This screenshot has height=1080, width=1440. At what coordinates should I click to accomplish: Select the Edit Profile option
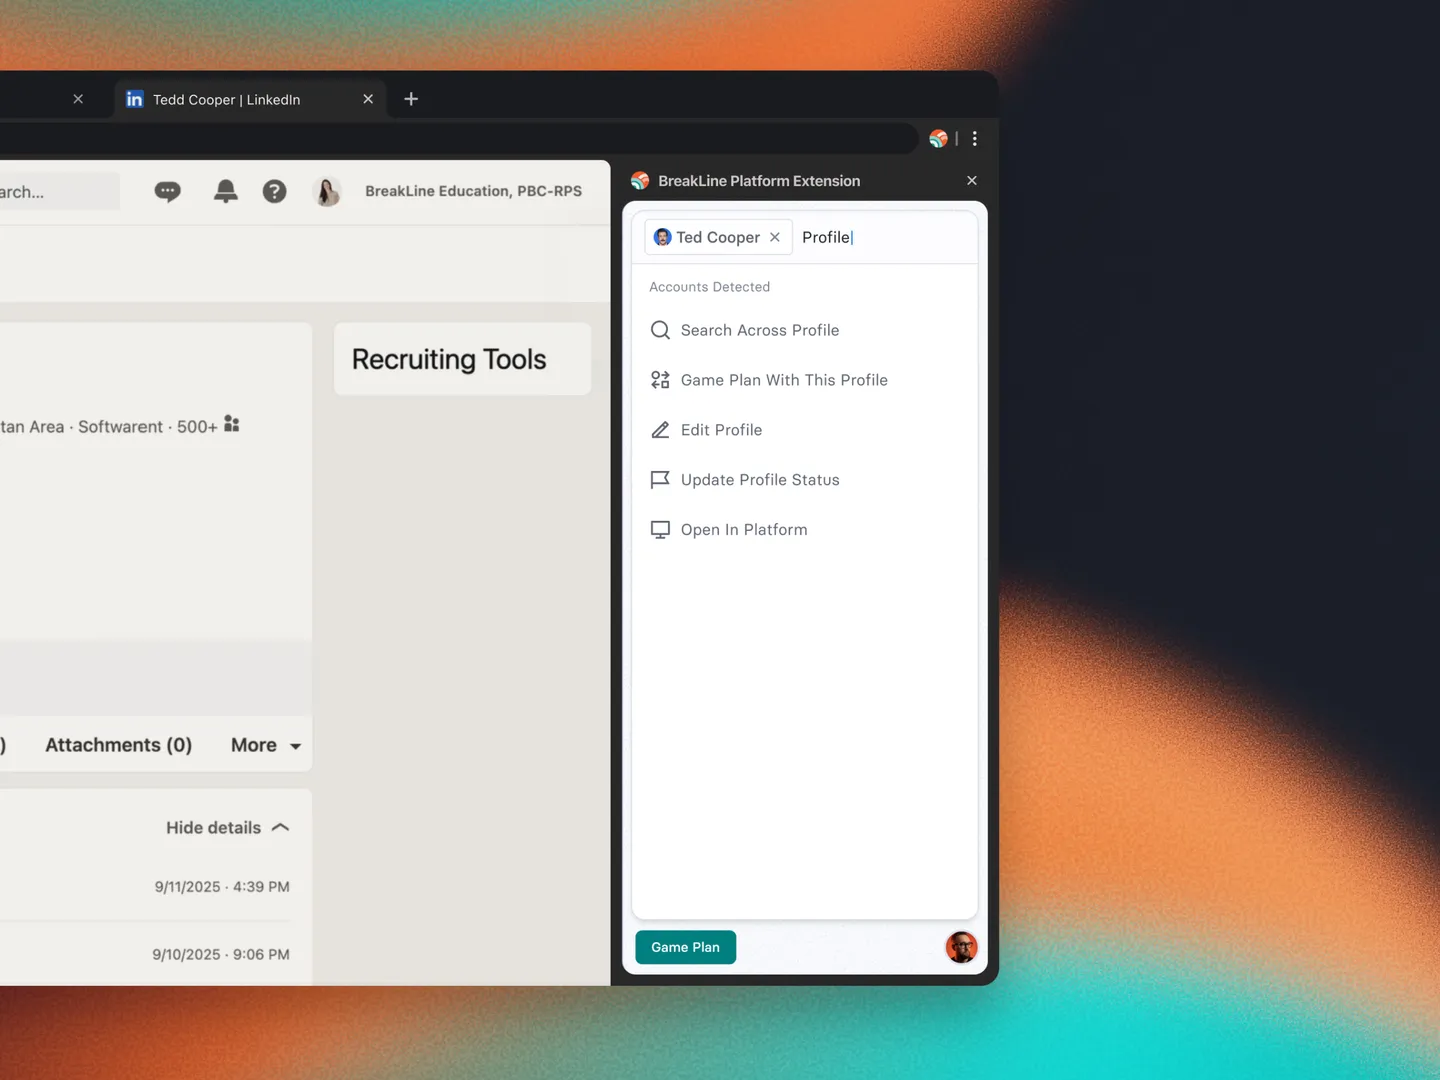coord(805,430)
